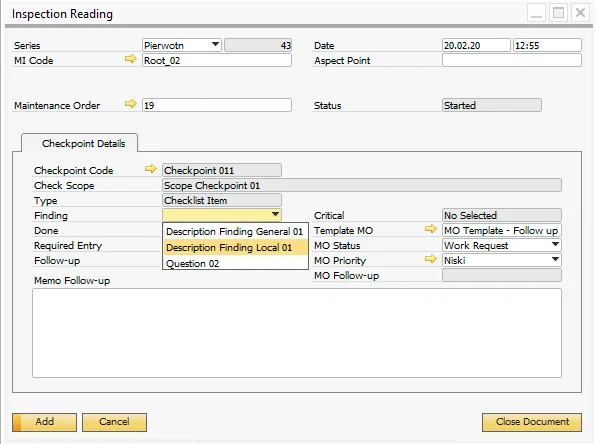Open Checkpoint Code link arrow
The height and width of the screenshot is (444, 596).
(x=151, y=168)
